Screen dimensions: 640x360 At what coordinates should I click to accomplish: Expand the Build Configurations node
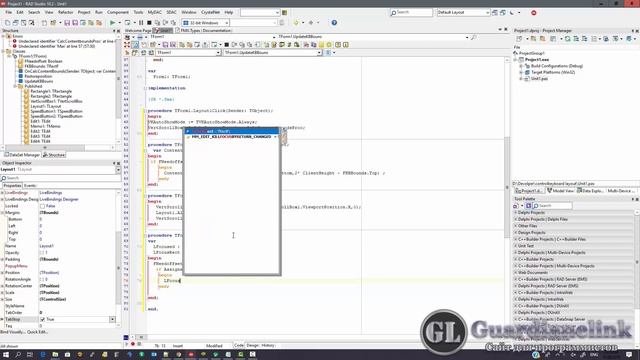521,66
